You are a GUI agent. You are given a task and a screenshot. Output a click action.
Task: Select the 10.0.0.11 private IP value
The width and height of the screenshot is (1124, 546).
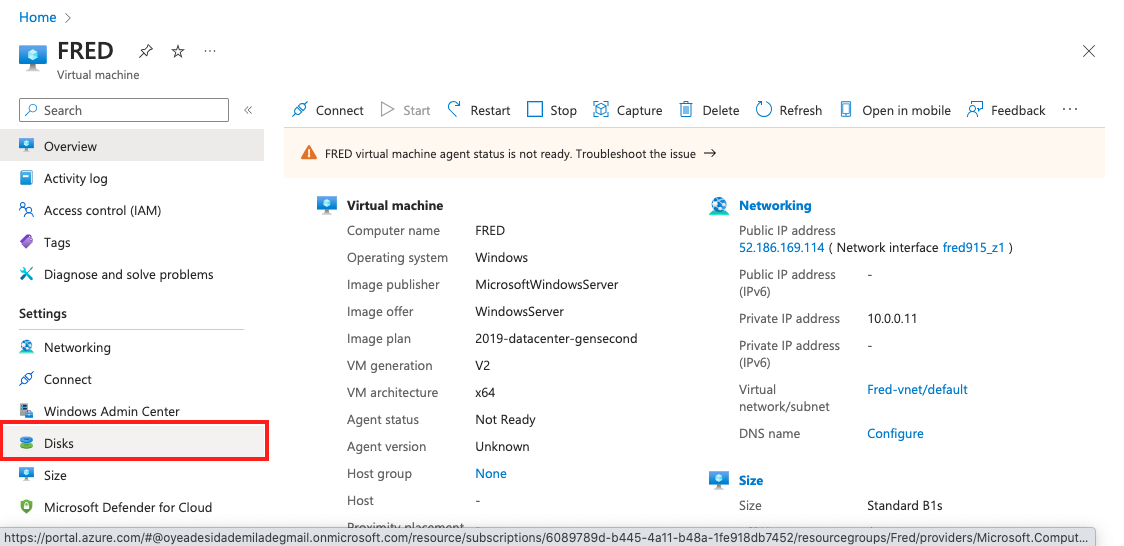(x=892, y=318)
